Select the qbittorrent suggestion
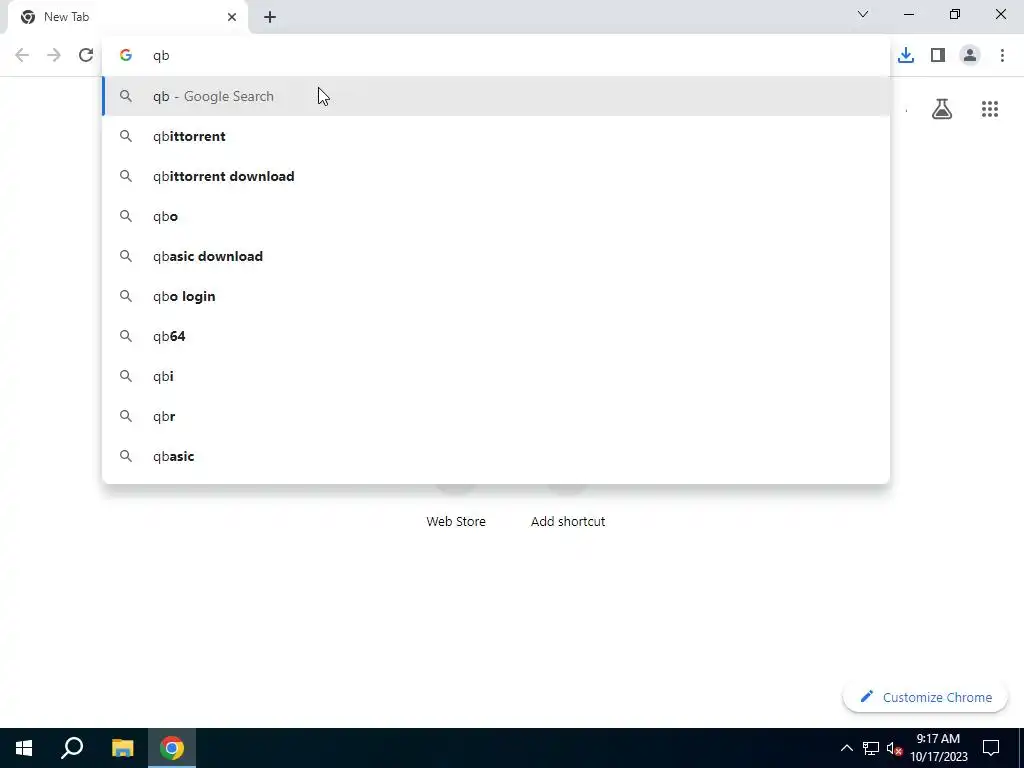 [x=496, y=136]
